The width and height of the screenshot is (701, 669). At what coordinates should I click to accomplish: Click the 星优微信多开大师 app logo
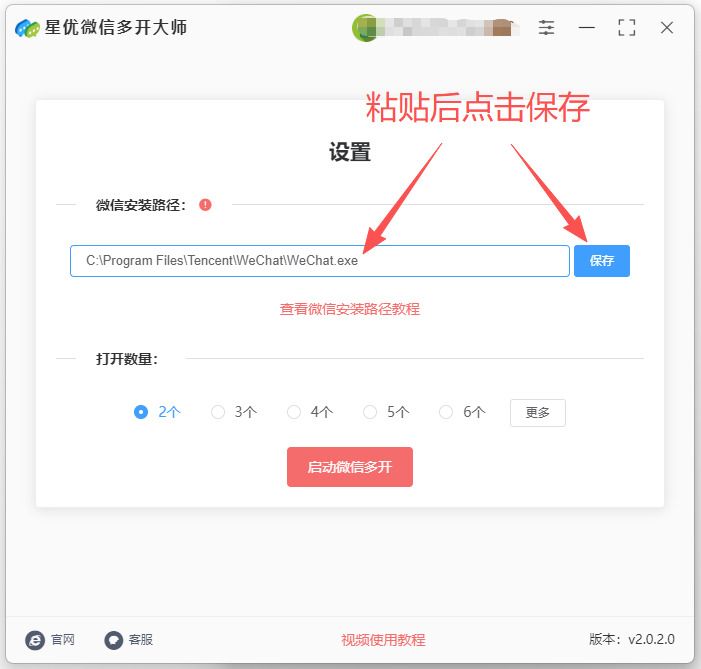coord(27,28)
